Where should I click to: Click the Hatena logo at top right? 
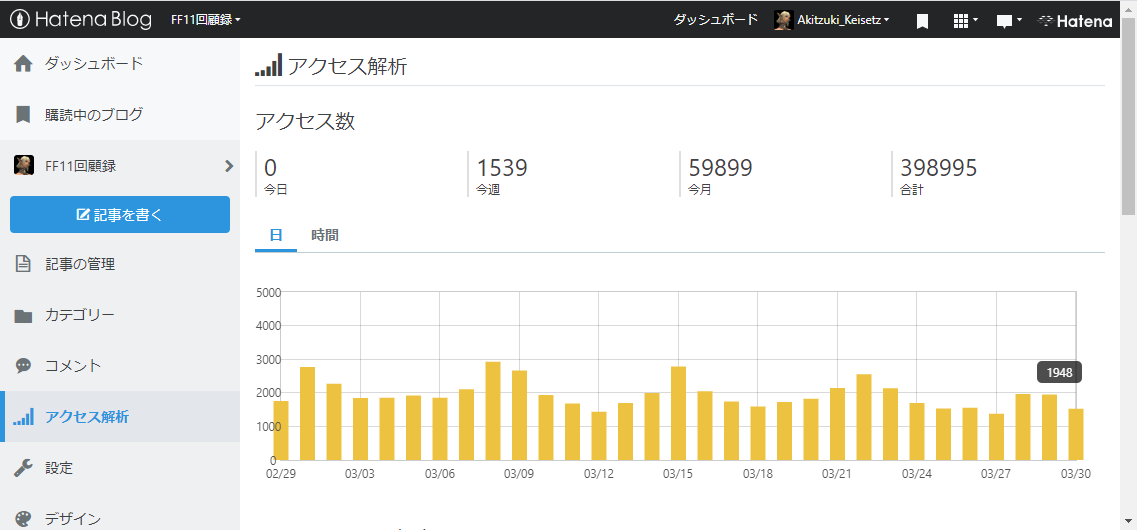tap(1075, 21)
